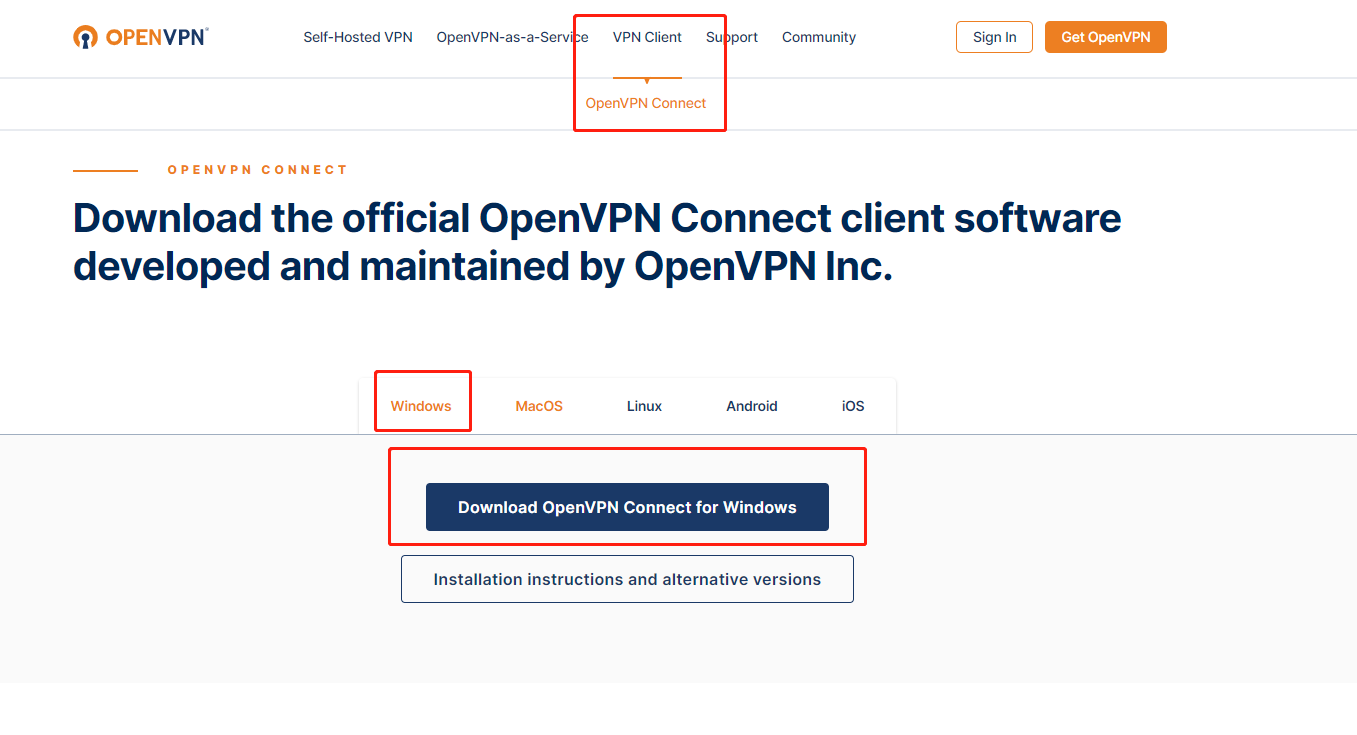This screenshot has width=1357, height=735.
Task: Open the Self-Hosted VPN menu
Action: [x=358, y=37]
